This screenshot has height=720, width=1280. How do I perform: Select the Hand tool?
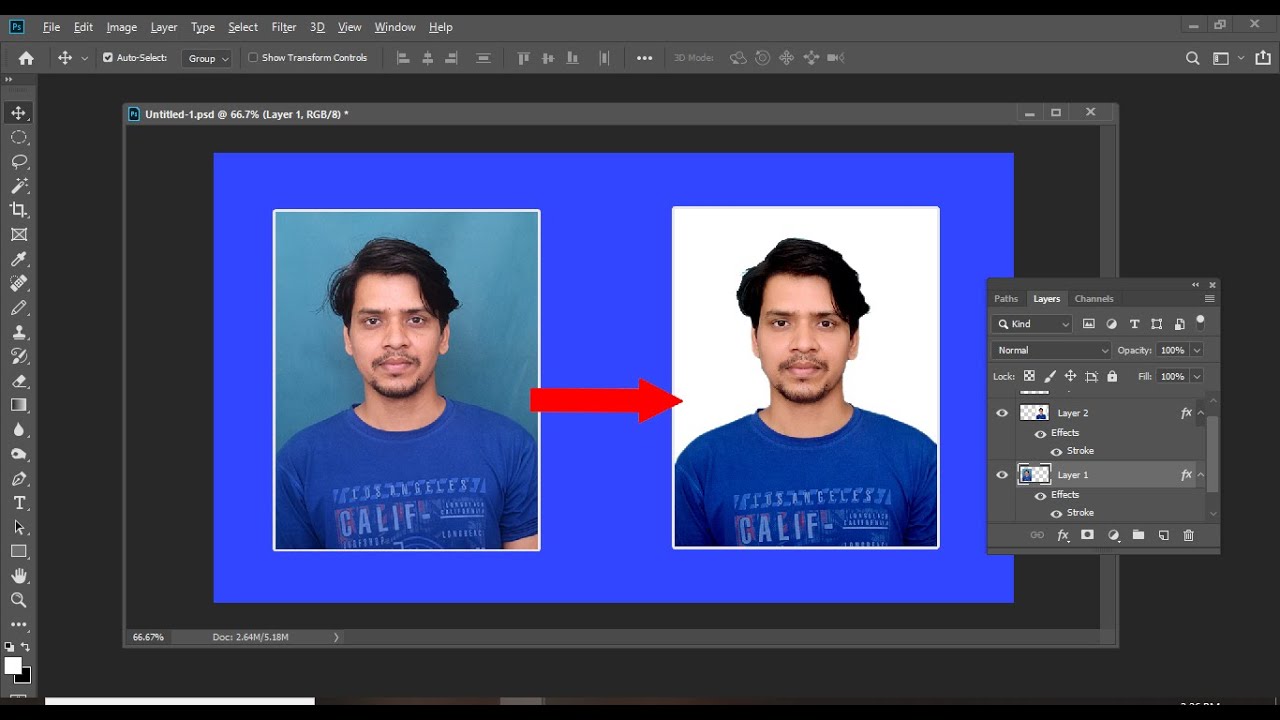pos(19,576)
